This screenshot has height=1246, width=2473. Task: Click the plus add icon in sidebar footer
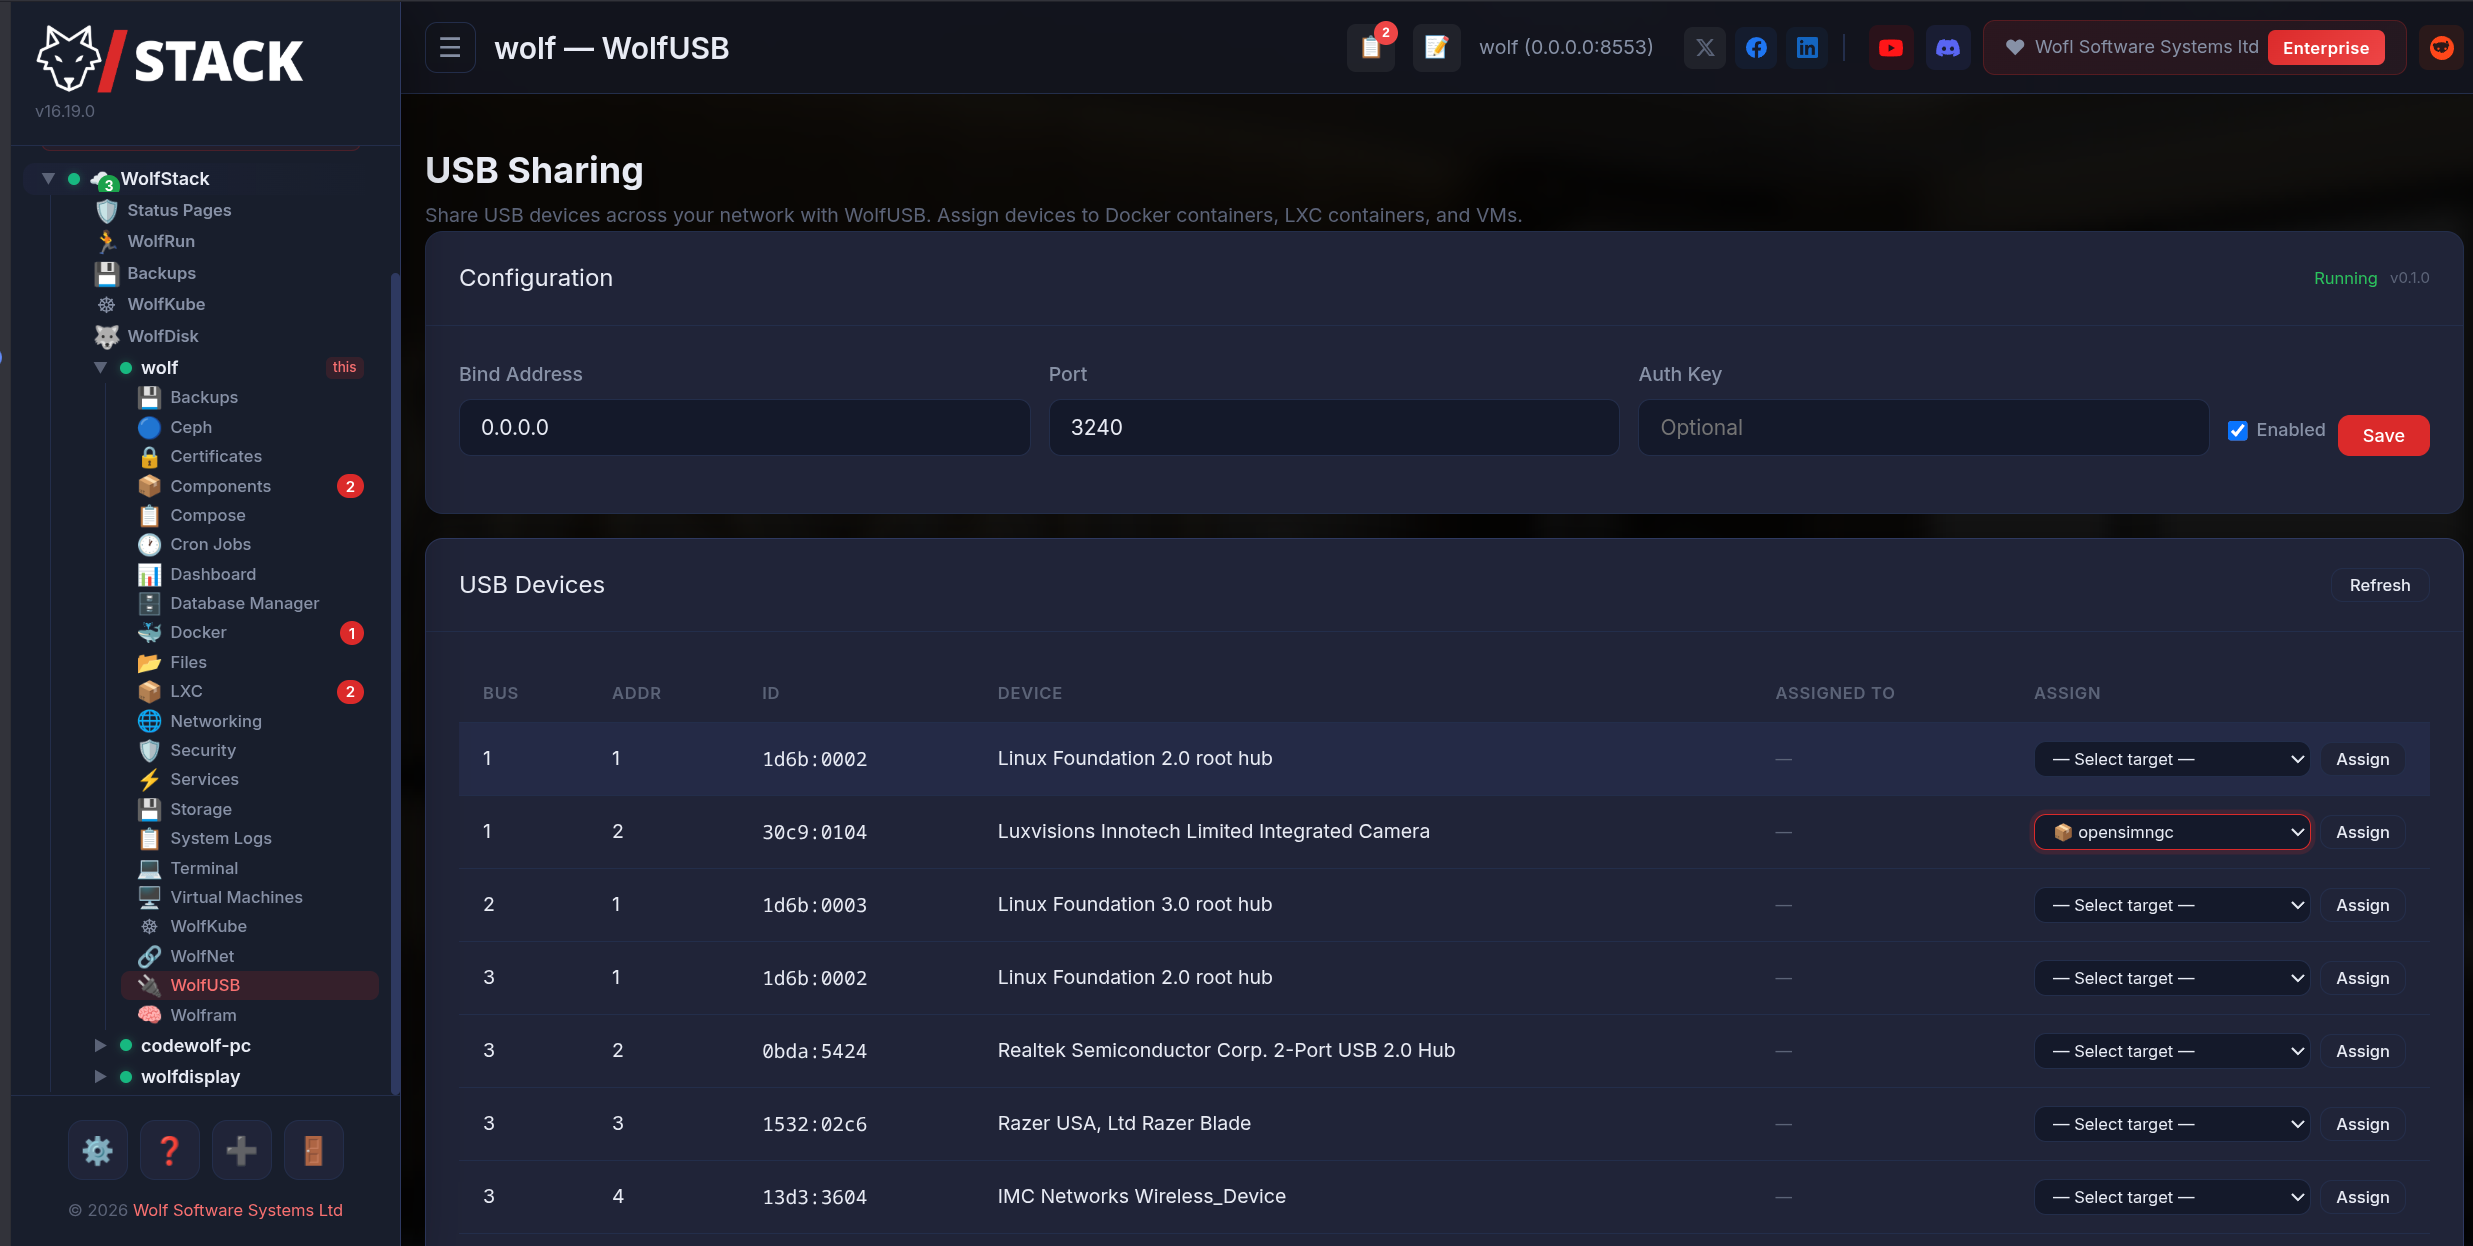click(x=241, y=1150)
